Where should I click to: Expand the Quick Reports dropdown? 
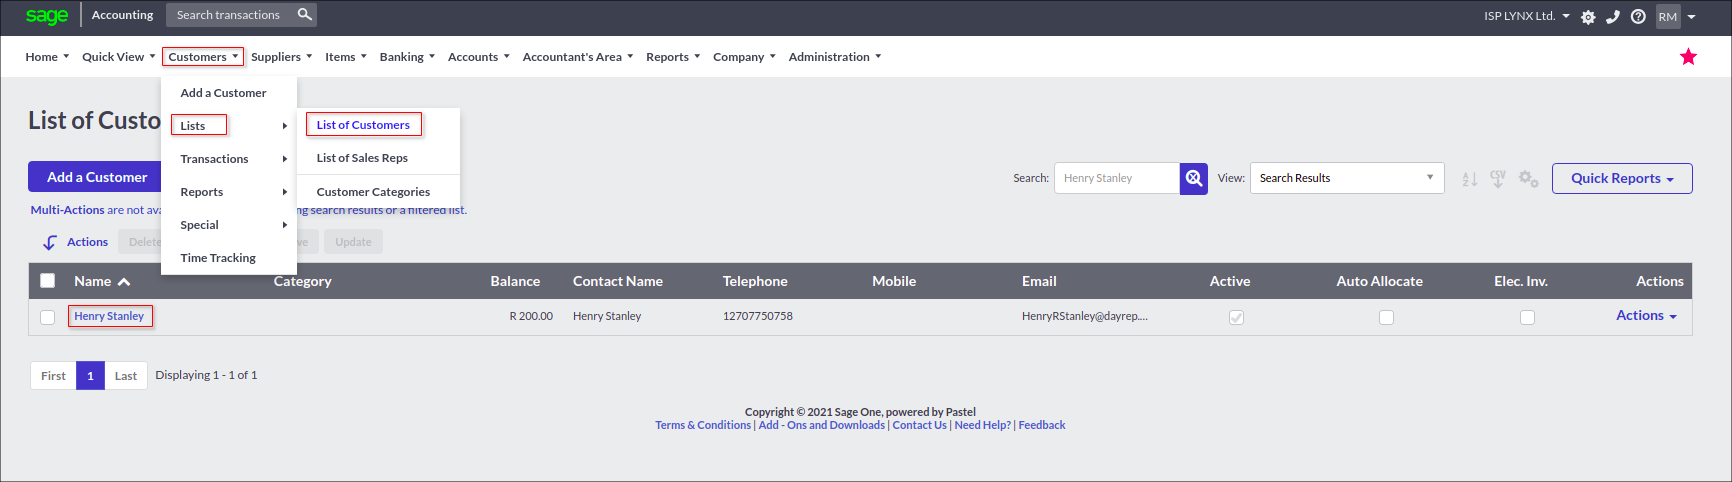click(x=1621, y=178)
